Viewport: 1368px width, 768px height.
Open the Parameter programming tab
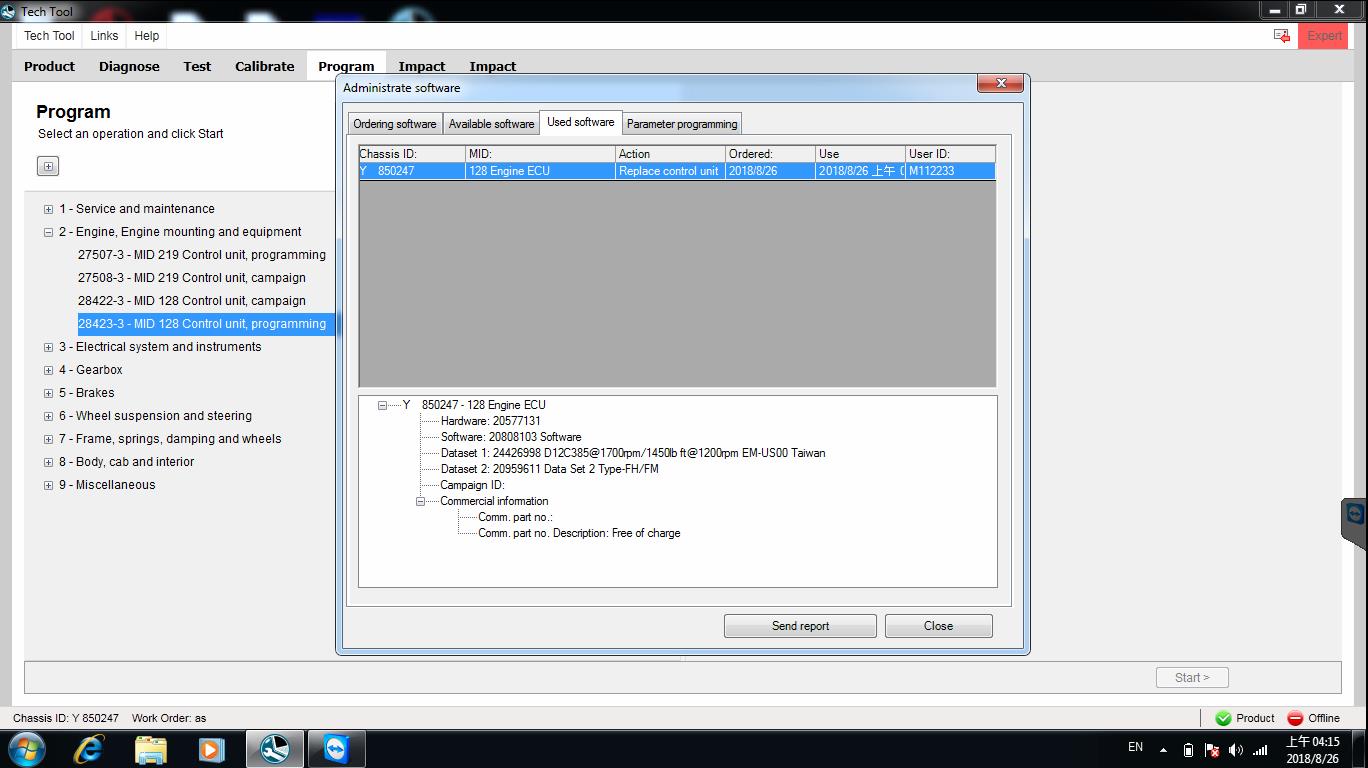click(x=682, y=124)
